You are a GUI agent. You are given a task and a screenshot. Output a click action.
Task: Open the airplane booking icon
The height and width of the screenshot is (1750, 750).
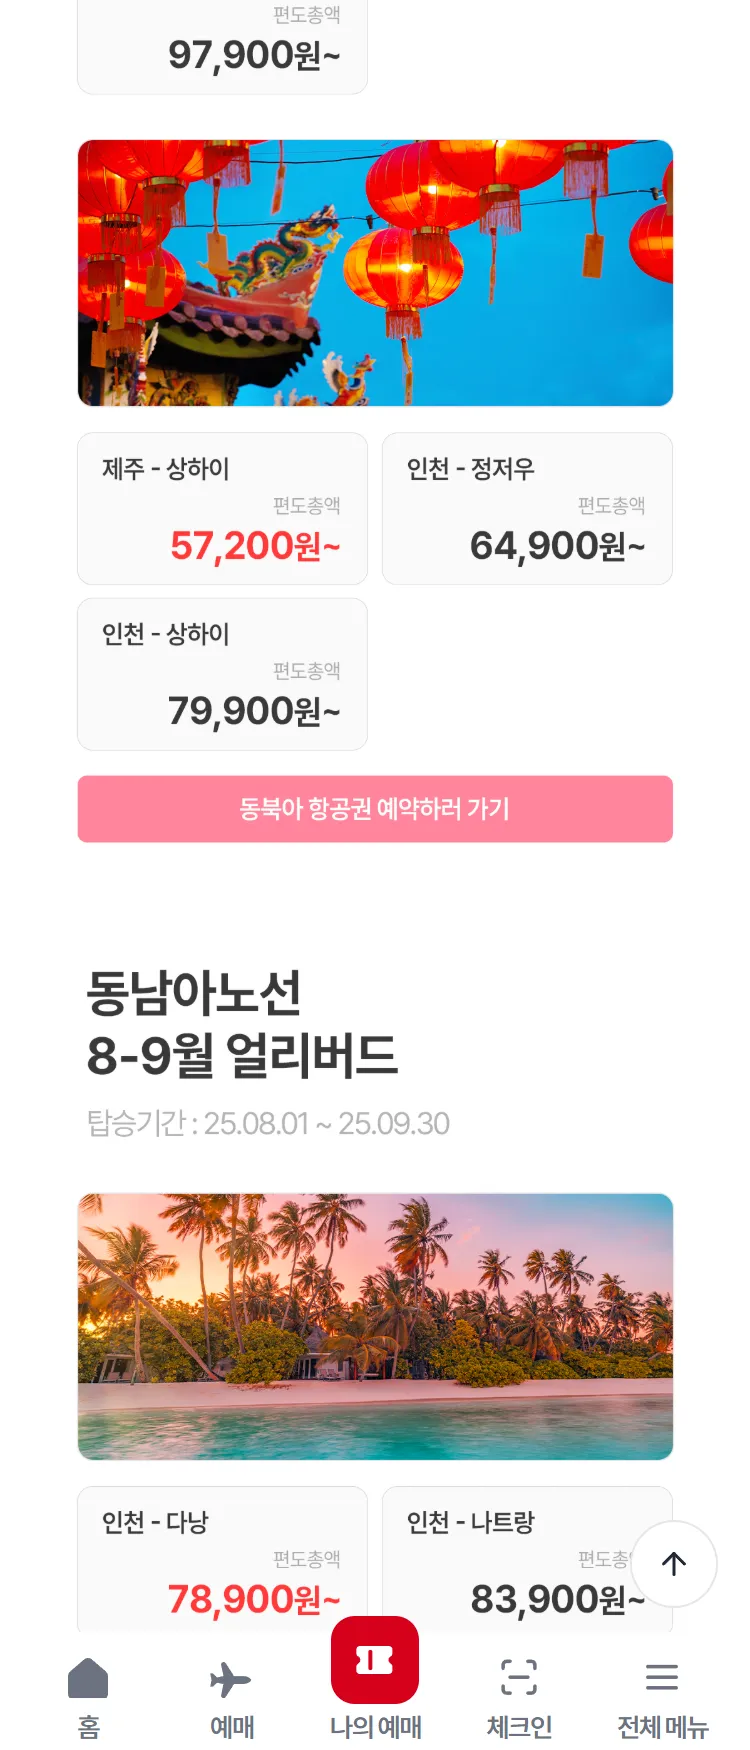[x=230, y=1680]
